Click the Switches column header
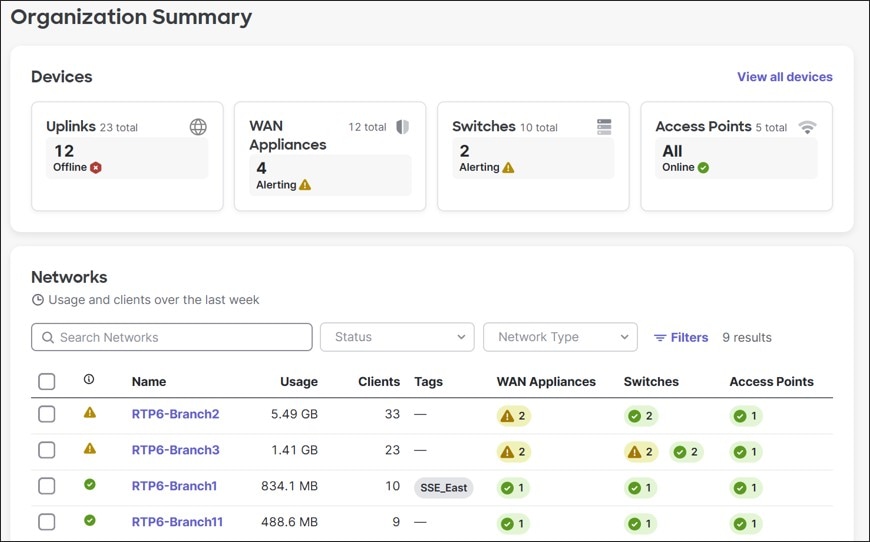 click(x=651, y=382)
